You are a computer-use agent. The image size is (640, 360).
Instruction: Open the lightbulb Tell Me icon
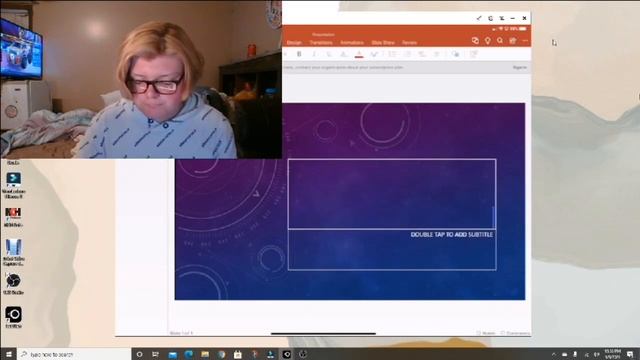point(487,40)
